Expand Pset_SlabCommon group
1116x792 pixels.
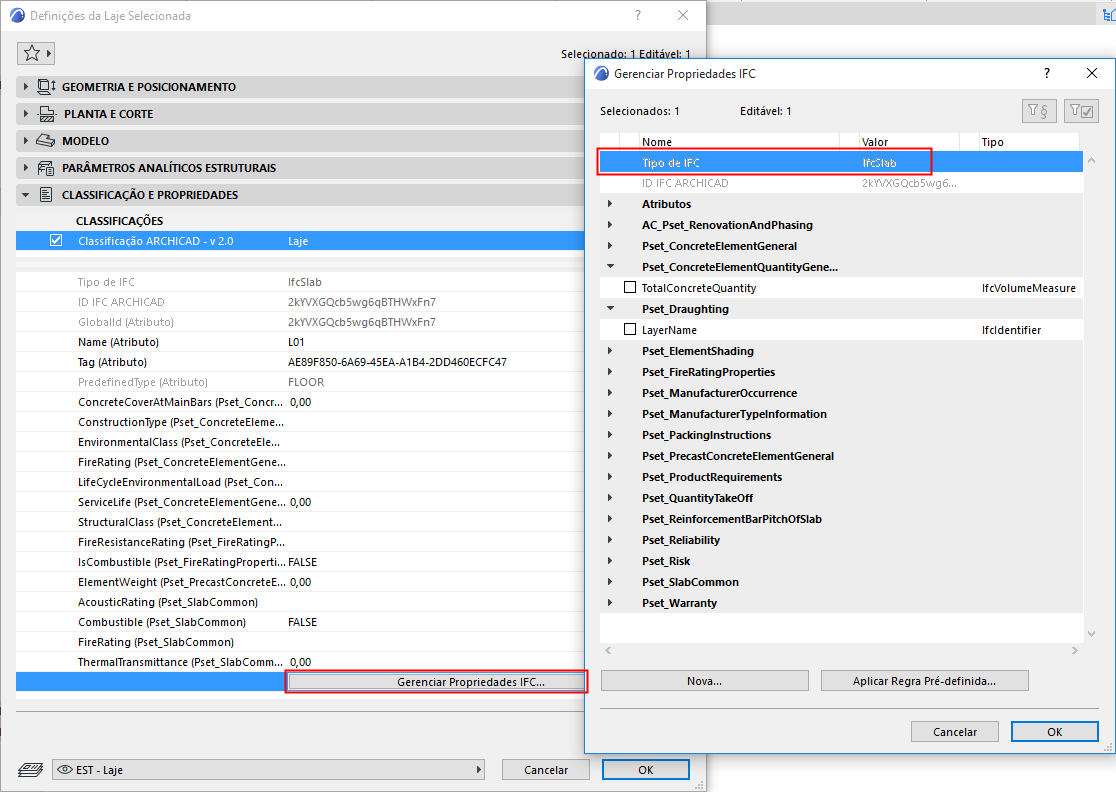point(610,582)
